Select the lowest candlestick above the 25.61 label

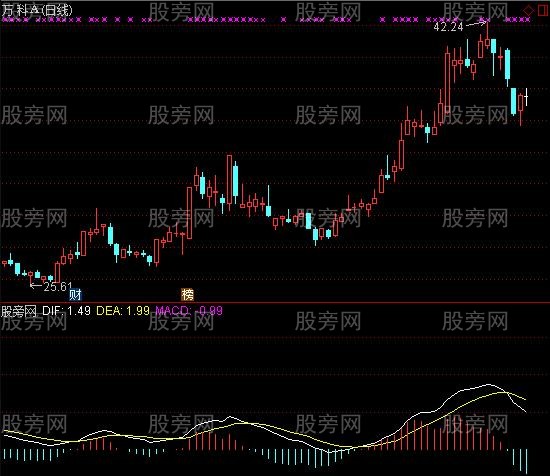(x=31, y=279)
